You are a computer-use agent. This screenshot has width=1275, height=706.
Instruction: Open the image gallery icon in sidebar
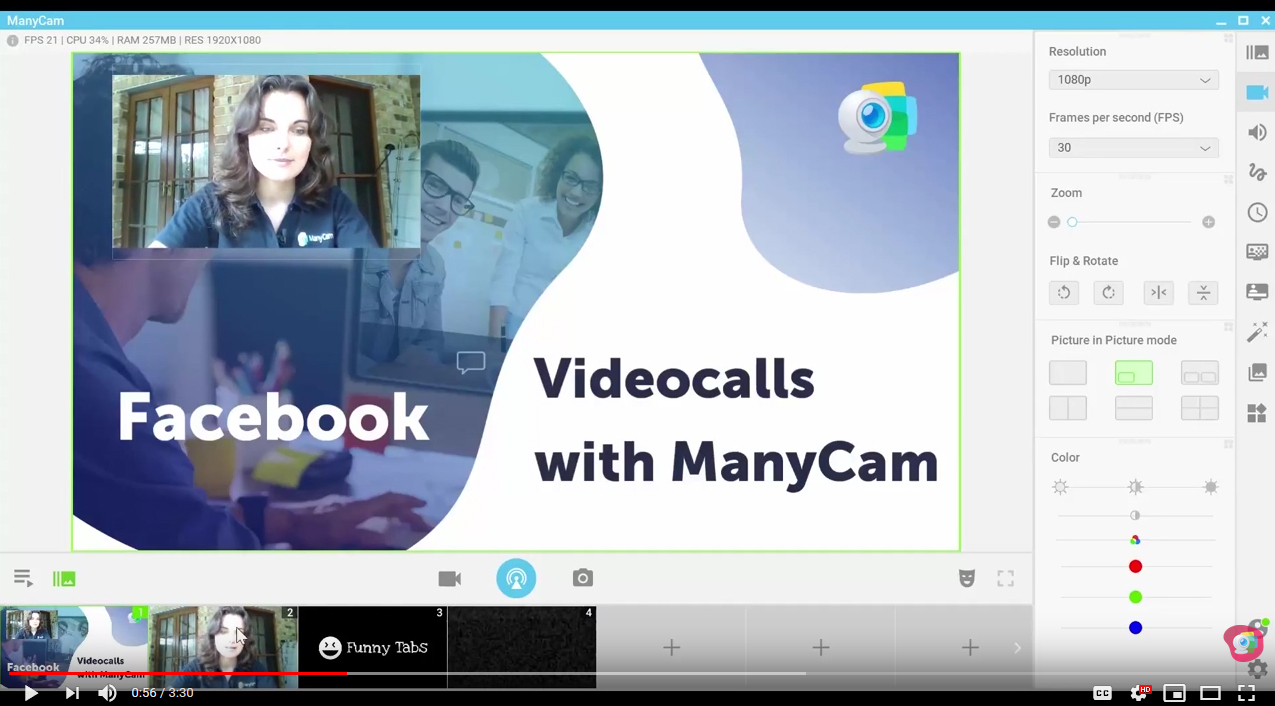tap(1257, 372)
